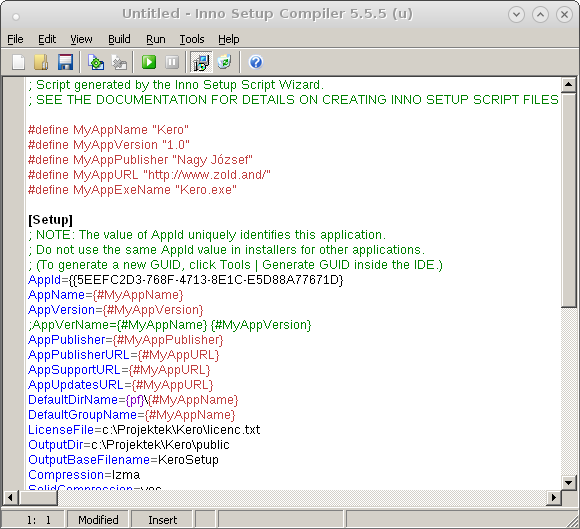This screenshot has height=529, width=580.
Task: Click the SEE THE DOCUMENTATION comment line
Action: pos(293,100)
